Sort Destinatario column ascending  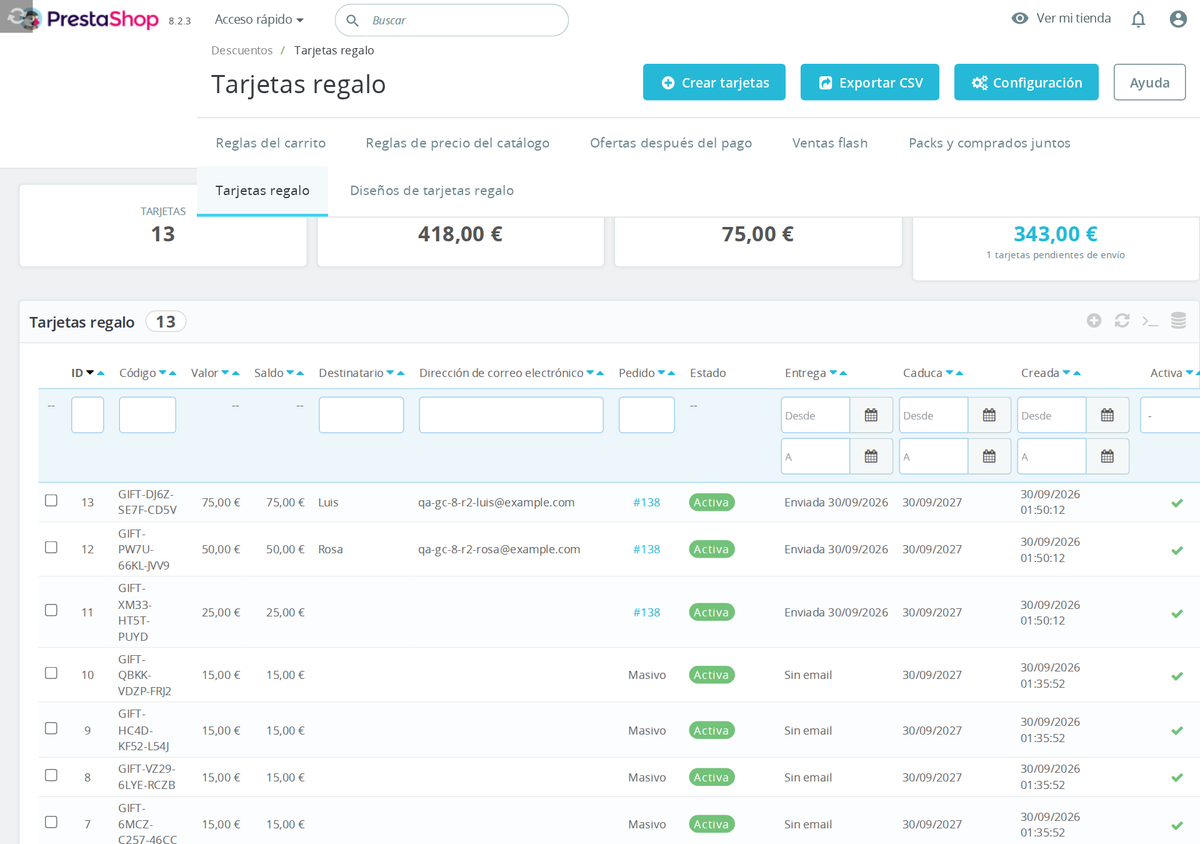[x=401, y=373]
